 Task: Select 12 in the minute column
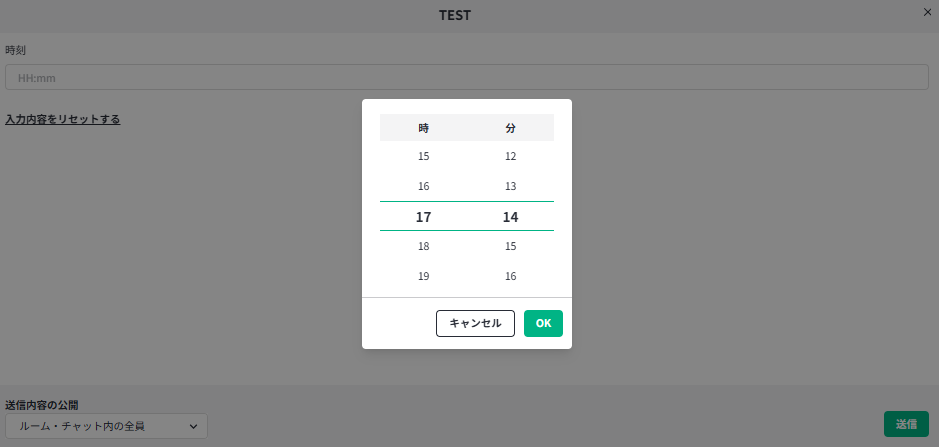tap(510, 156)
